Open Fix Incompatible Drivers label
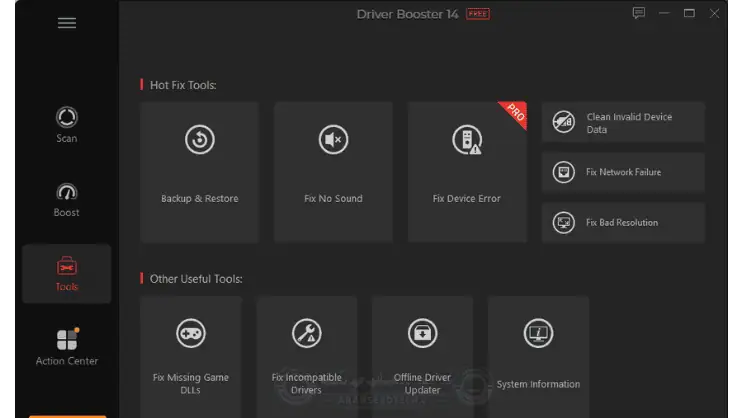The height and width of the screenshot is (418, 743). (x=307, y=383)
